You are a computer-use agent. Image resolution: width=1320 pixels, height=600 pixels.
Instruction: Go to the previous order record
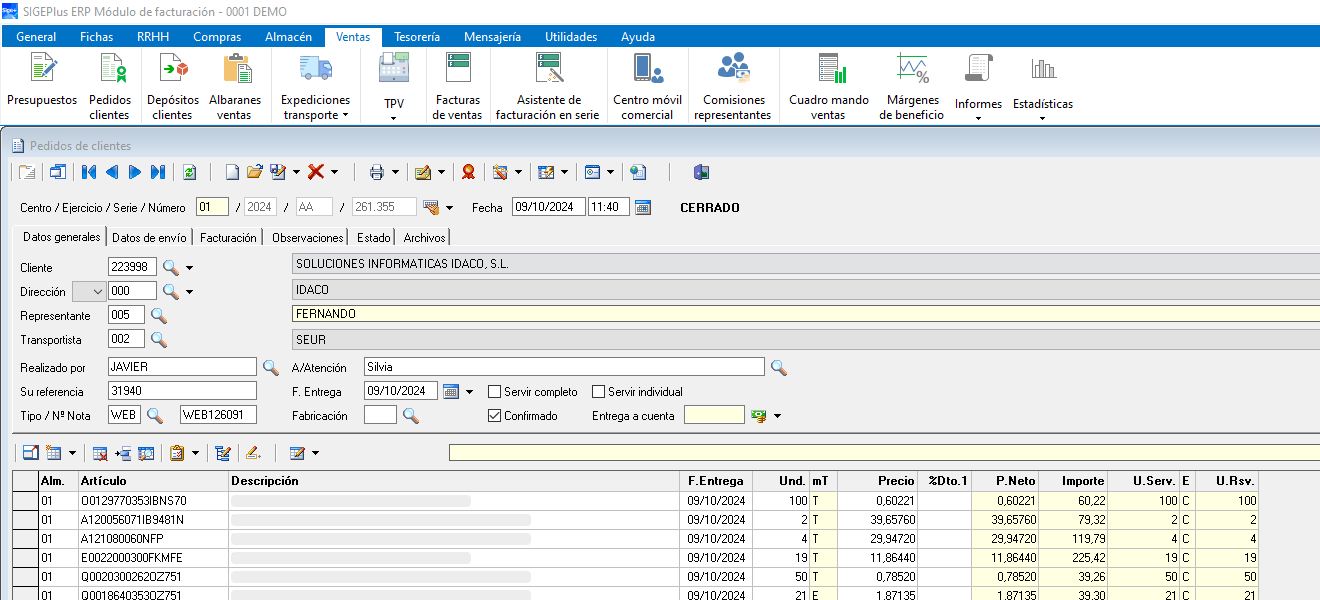(x=112, y=172)
